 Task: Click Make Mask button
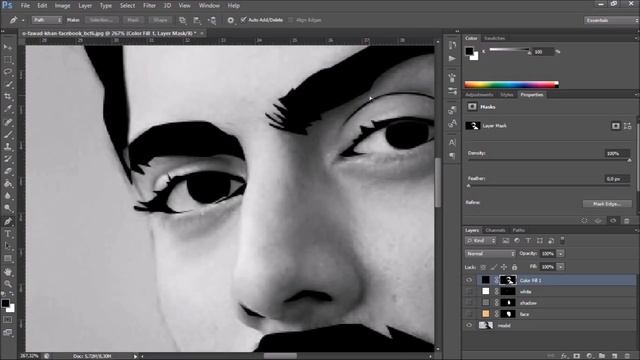pos(133,20)
